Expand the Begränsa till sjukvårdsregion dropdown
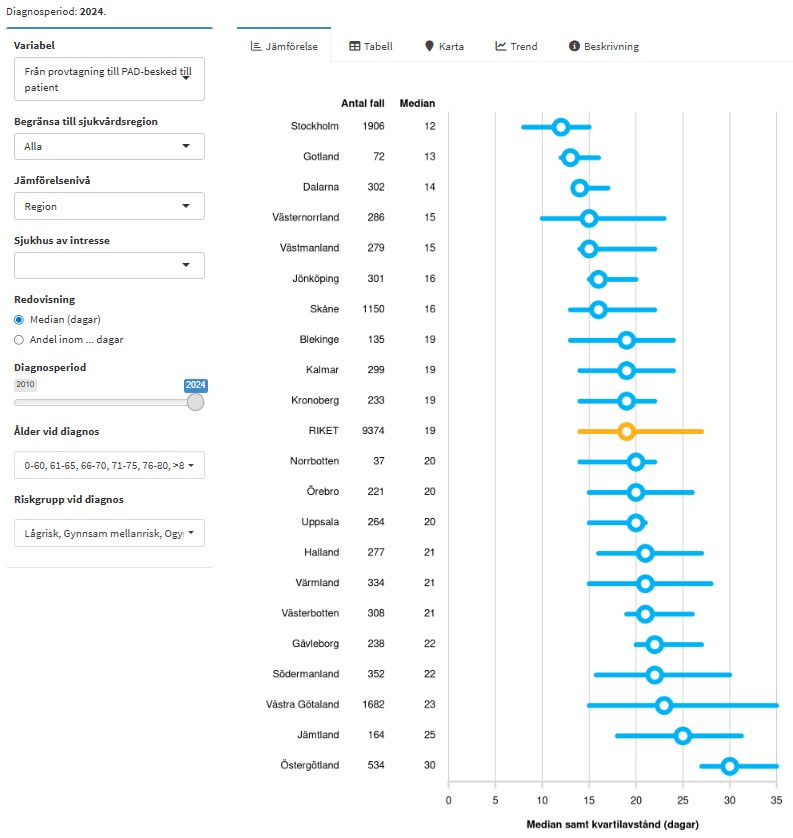Screen dimensions: 793x838 tap(109, 146)
